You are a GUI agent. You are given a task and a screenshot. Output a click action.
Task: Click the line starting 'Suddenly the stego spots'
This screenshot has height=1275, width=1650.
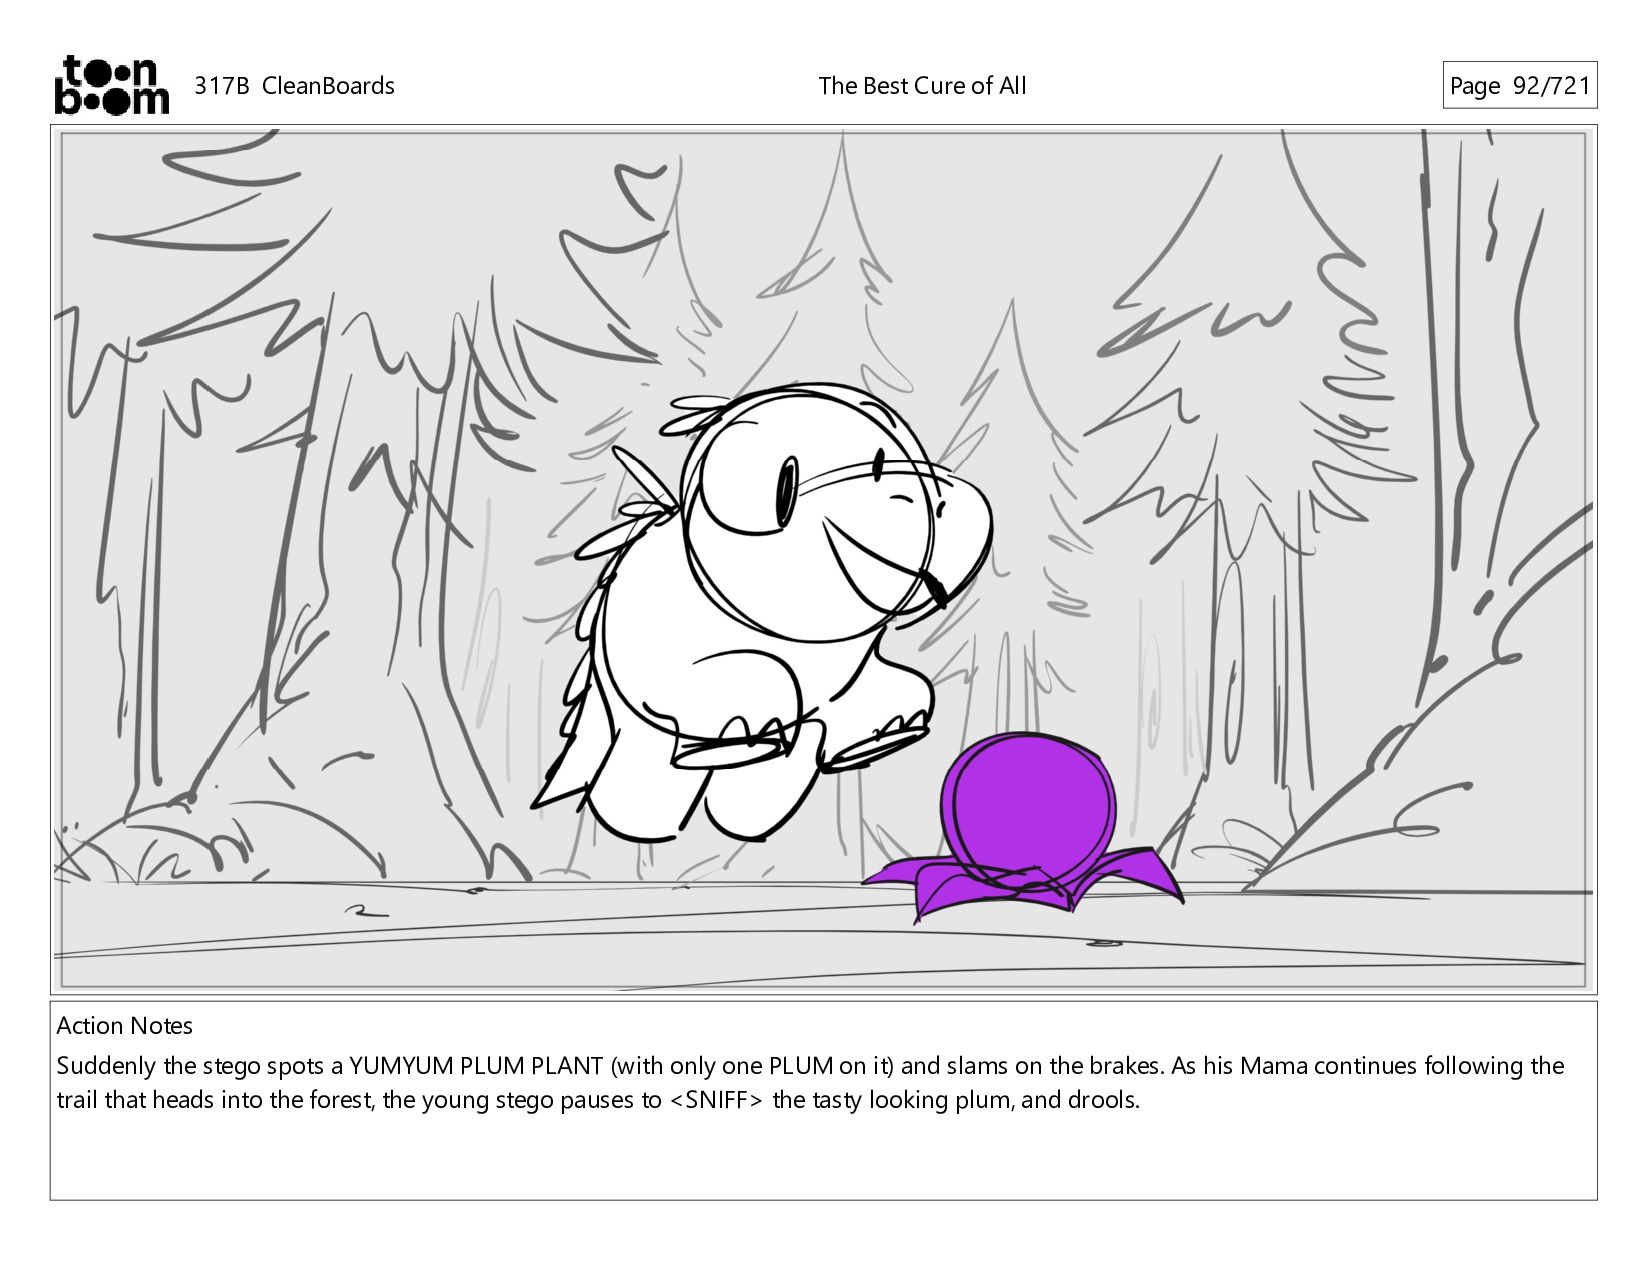810,1066
